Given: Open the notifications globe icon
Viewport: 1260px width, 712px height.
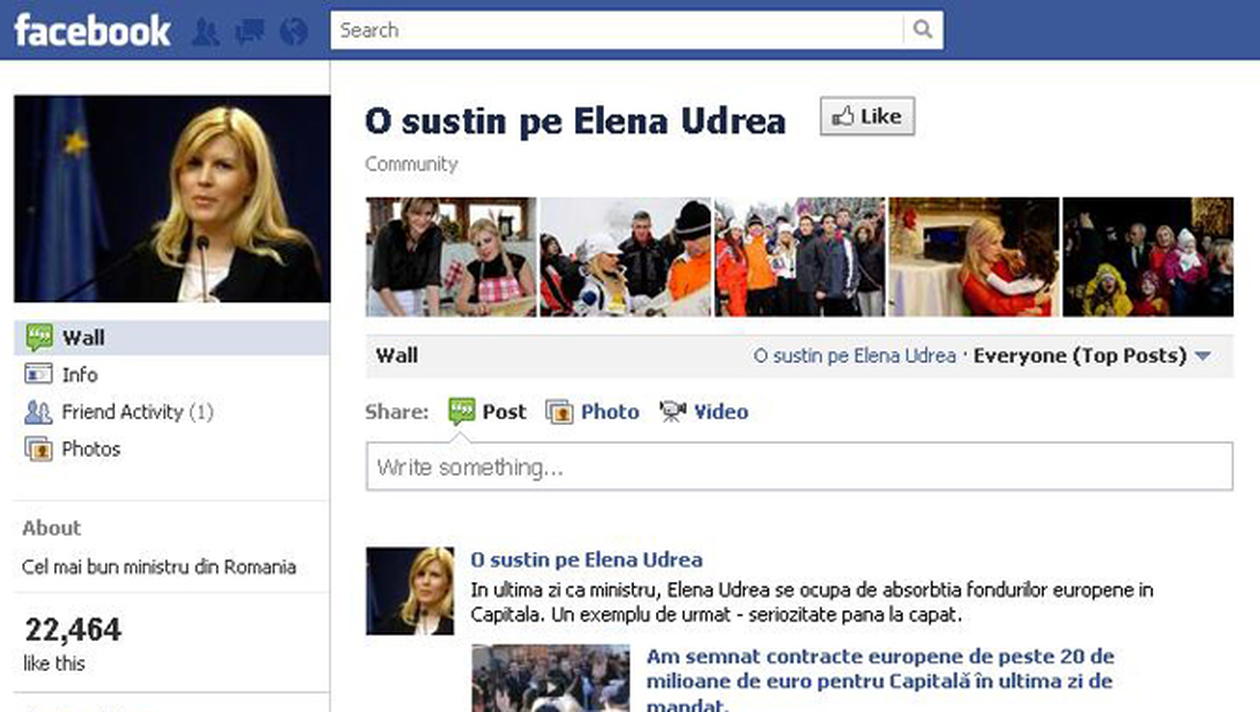Looking at the screenshot, I should [x=293, y=32].
